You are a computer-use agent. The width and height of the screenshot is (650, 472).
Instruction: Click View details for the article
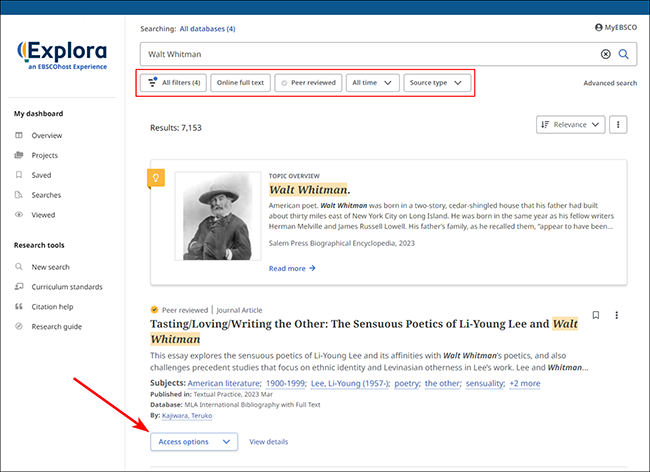pos(269,442)
